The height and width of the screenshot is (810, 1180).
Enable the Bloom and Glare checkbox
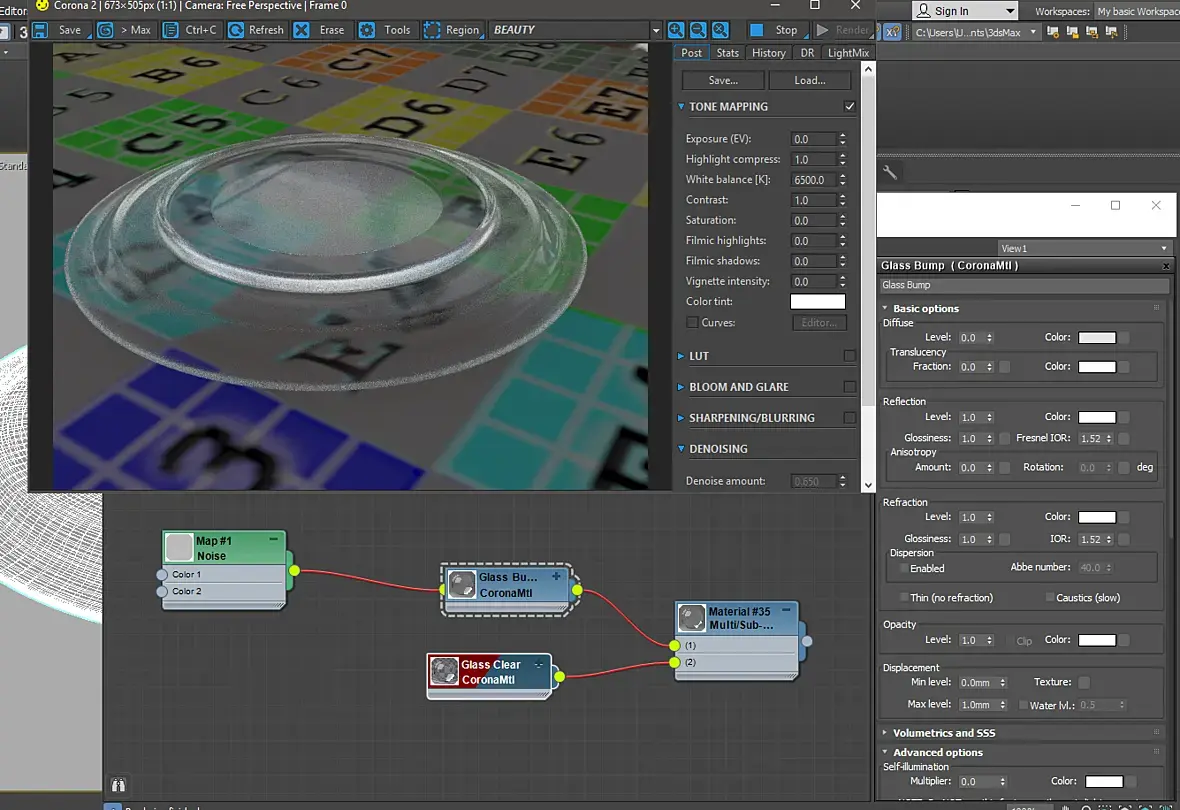[x=850, y=386]
